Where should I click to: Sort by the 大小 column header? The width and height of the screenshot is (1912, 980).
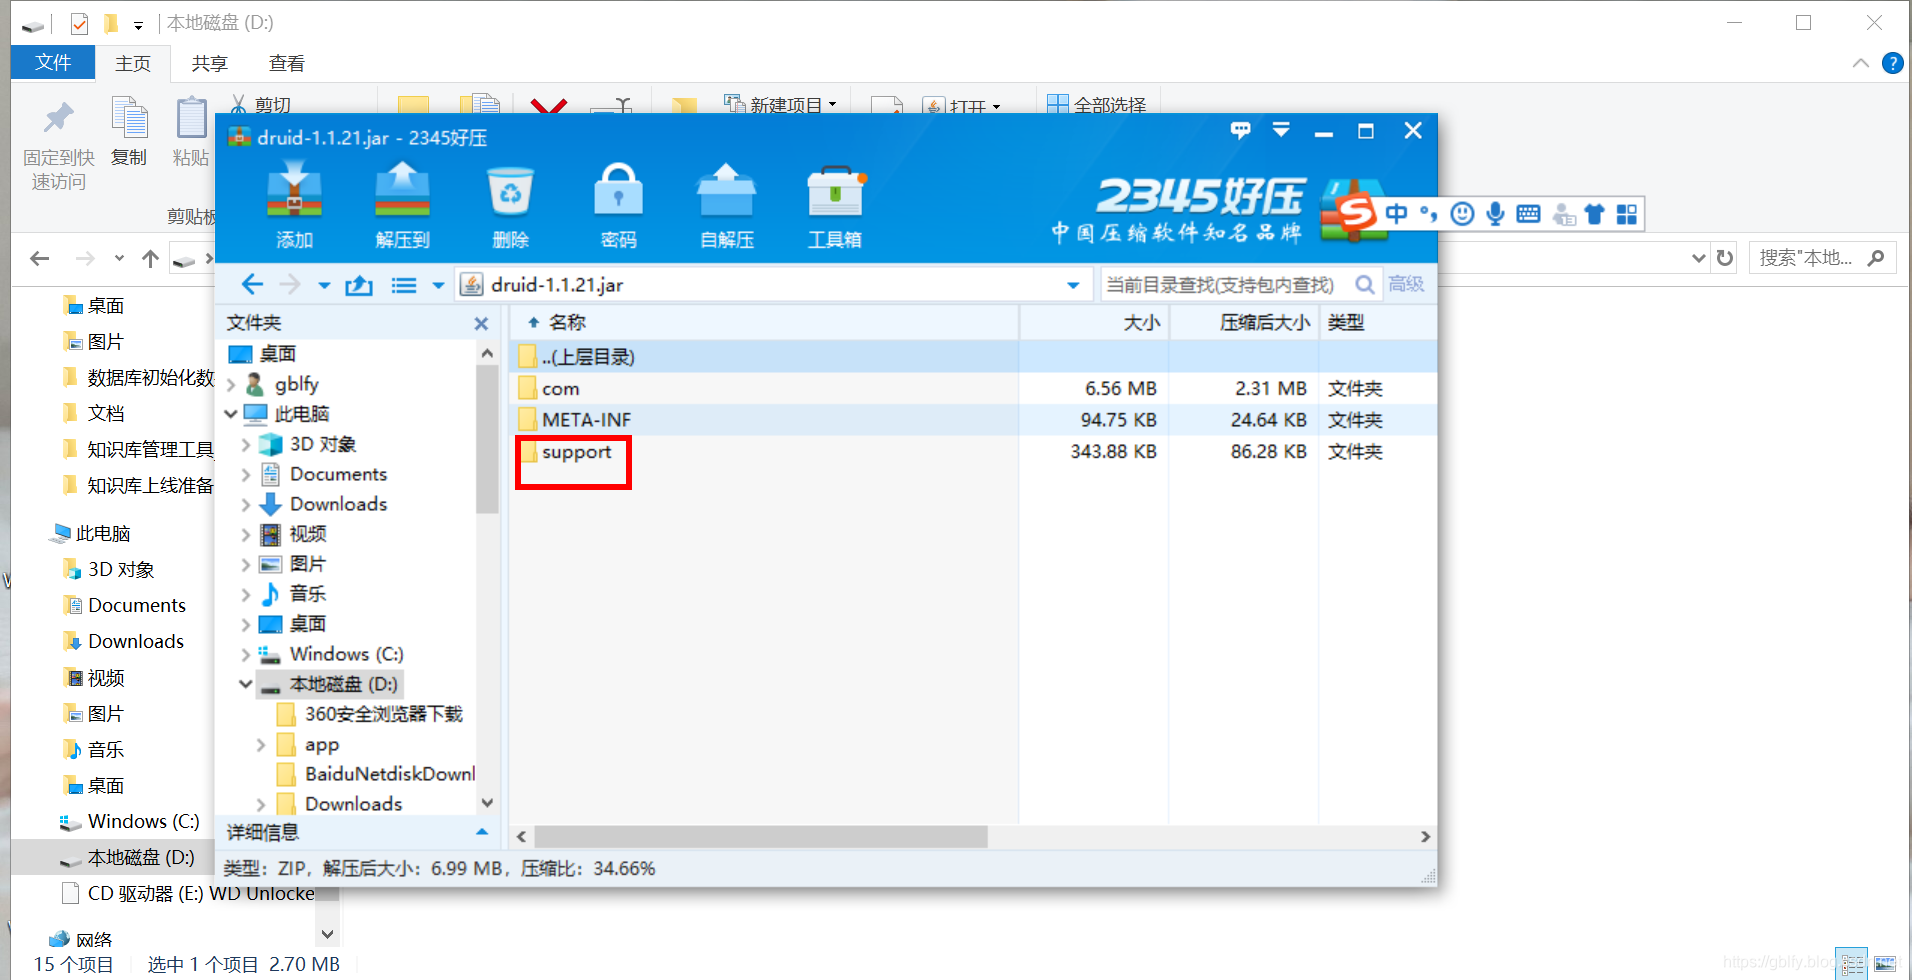click(1095, 322)
